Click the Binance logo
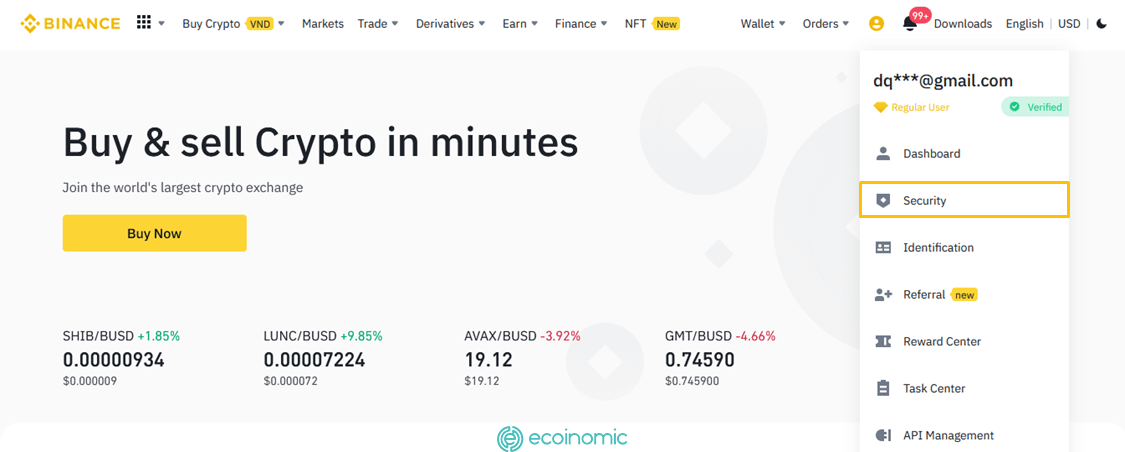1125x452 pixels. point(70,23)
